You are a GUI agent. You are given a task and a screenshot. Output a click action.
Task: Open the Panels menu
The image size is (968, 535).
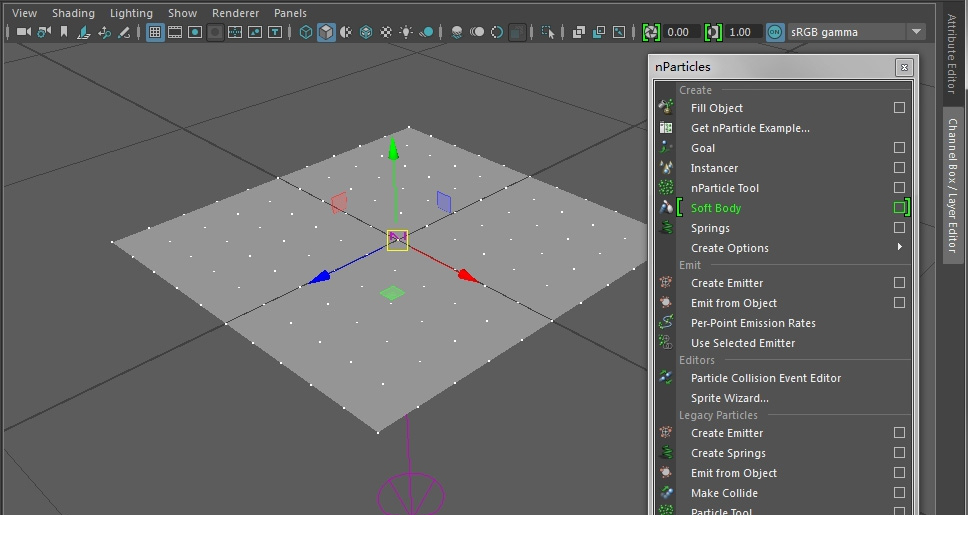[290, 13]
